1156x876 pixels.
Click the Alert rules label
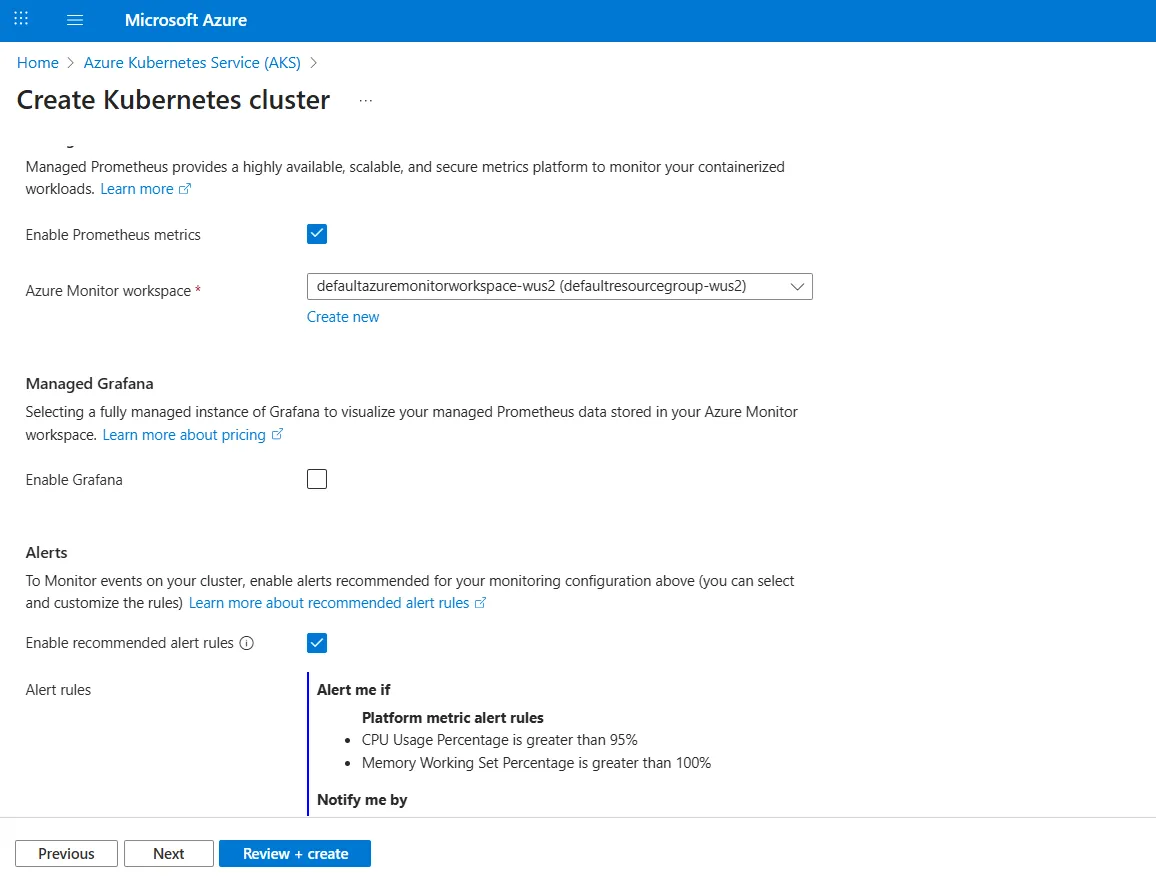[x=58, y=689]
